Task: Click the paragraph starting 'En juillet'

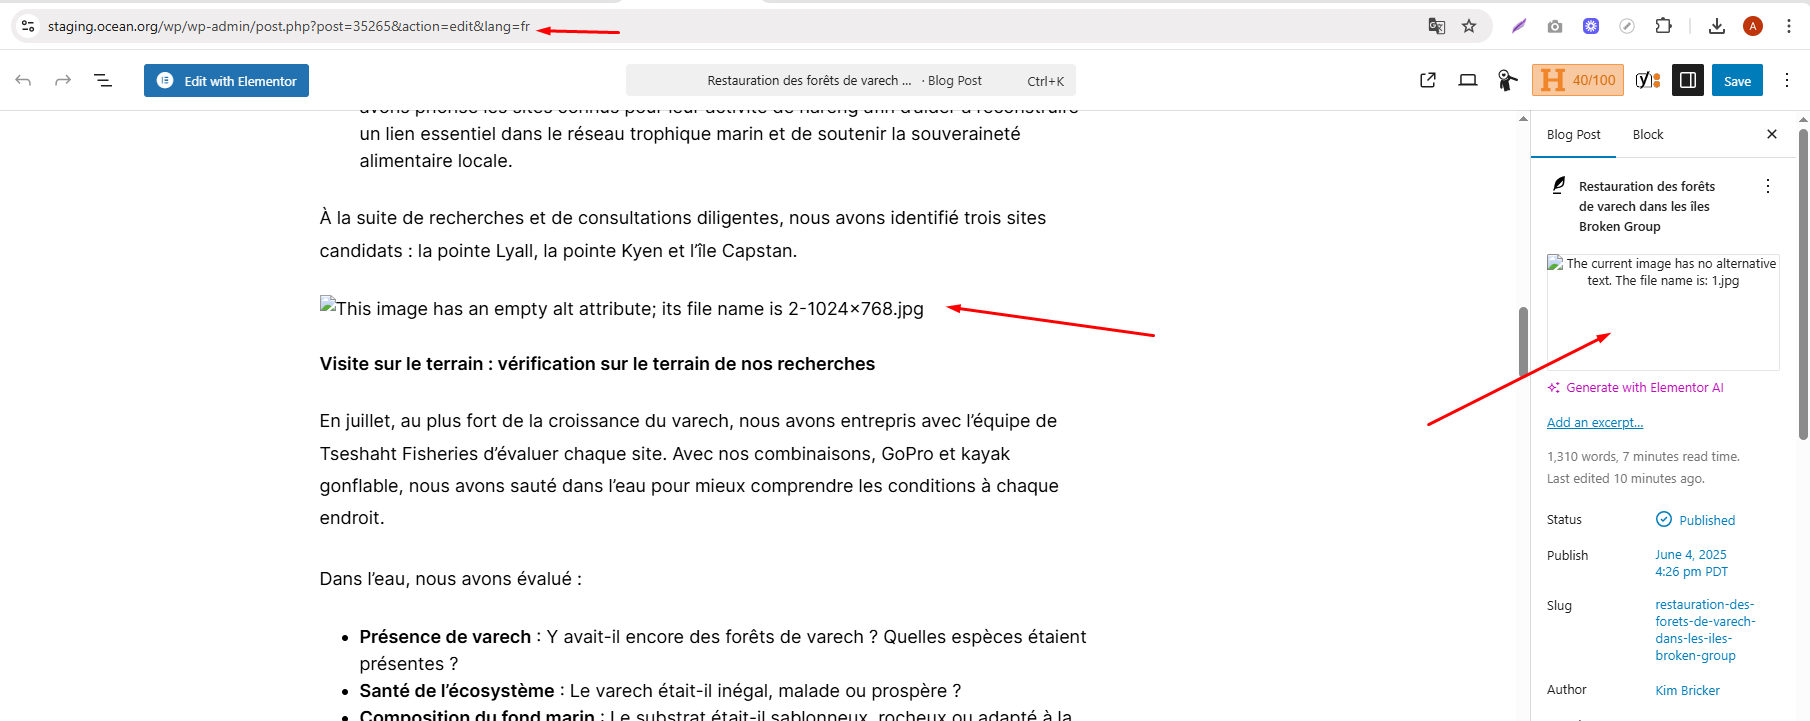Action: pyautogui.click(x=689, y=469)
